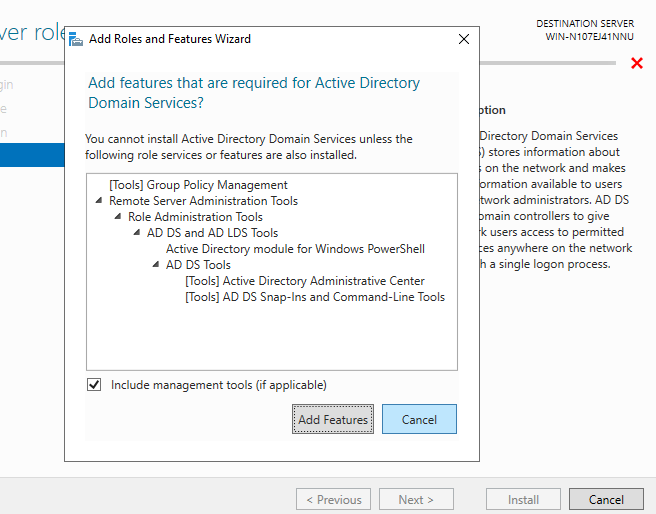Click the Add Roles and Features Wizard title icon
The image size is (656, 514).
[x=76, y=39]
